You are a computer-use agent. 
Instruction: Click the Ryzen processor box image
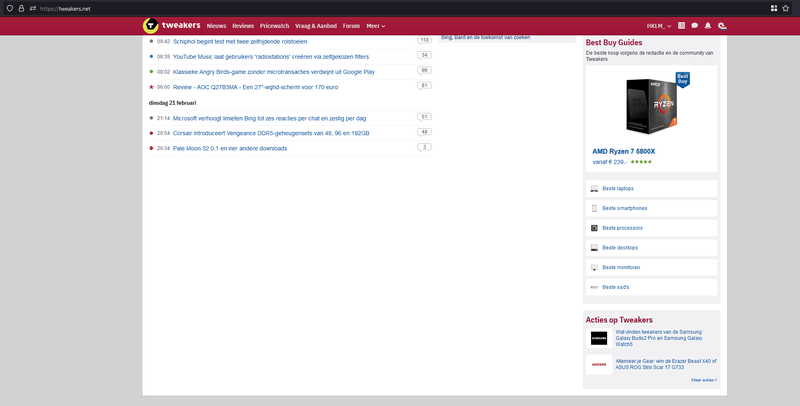click(652, 106)
